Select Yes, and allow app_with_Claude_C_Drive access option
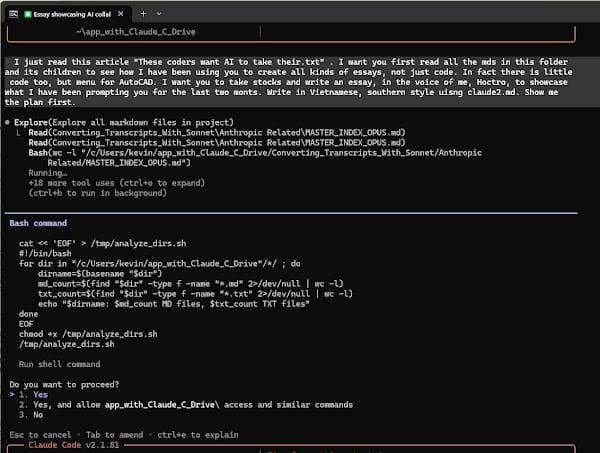 [185, 405]
